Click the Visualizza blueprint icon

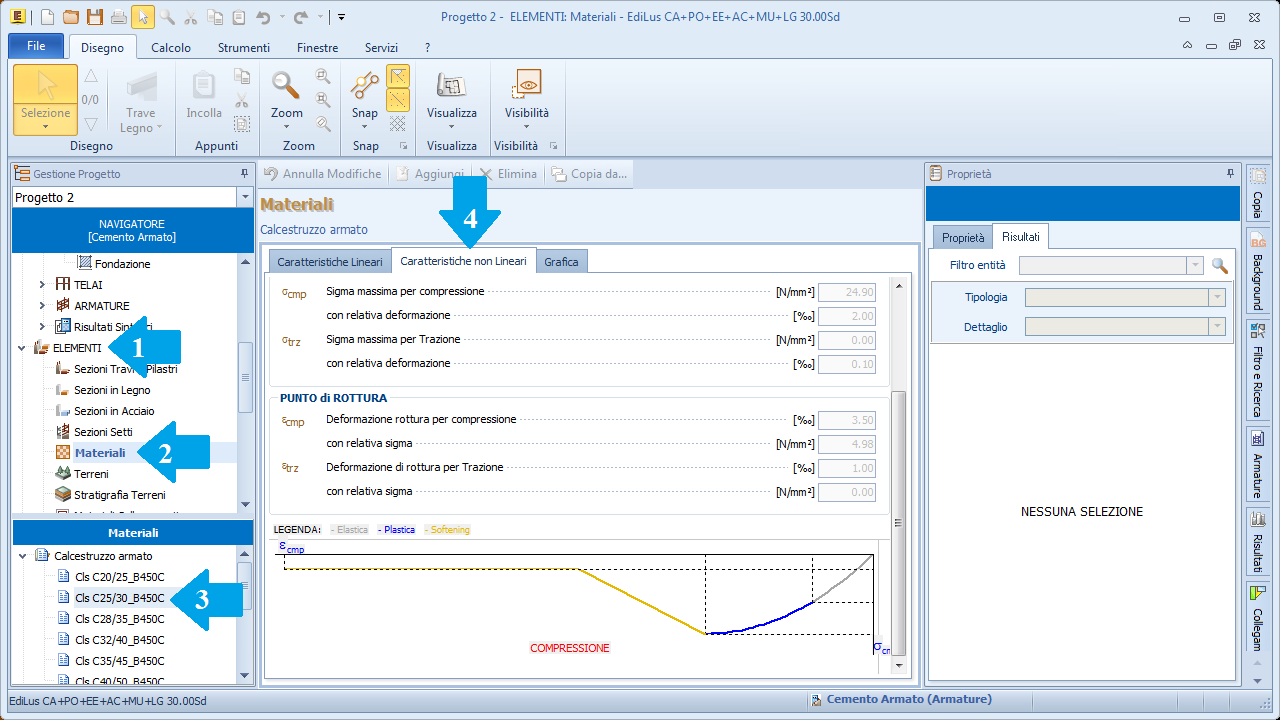tap(451, 85)
